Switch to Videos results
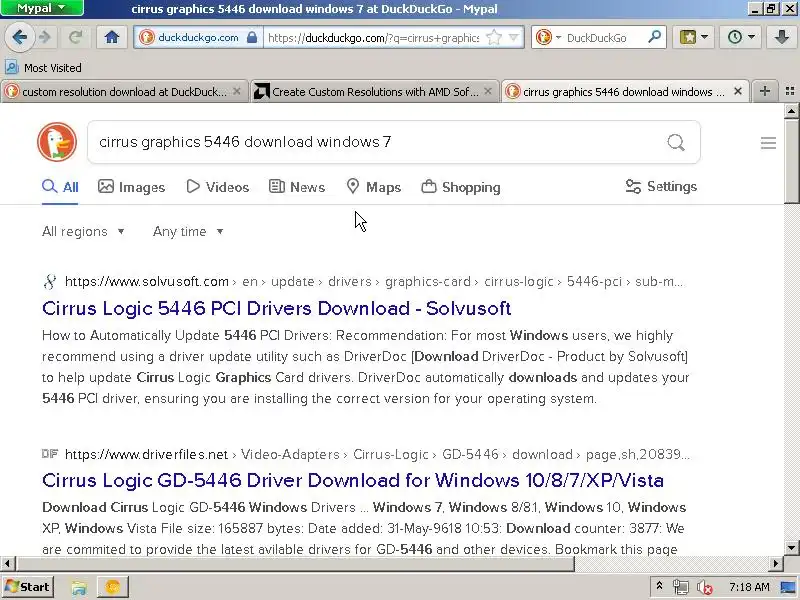 (218, 187)
